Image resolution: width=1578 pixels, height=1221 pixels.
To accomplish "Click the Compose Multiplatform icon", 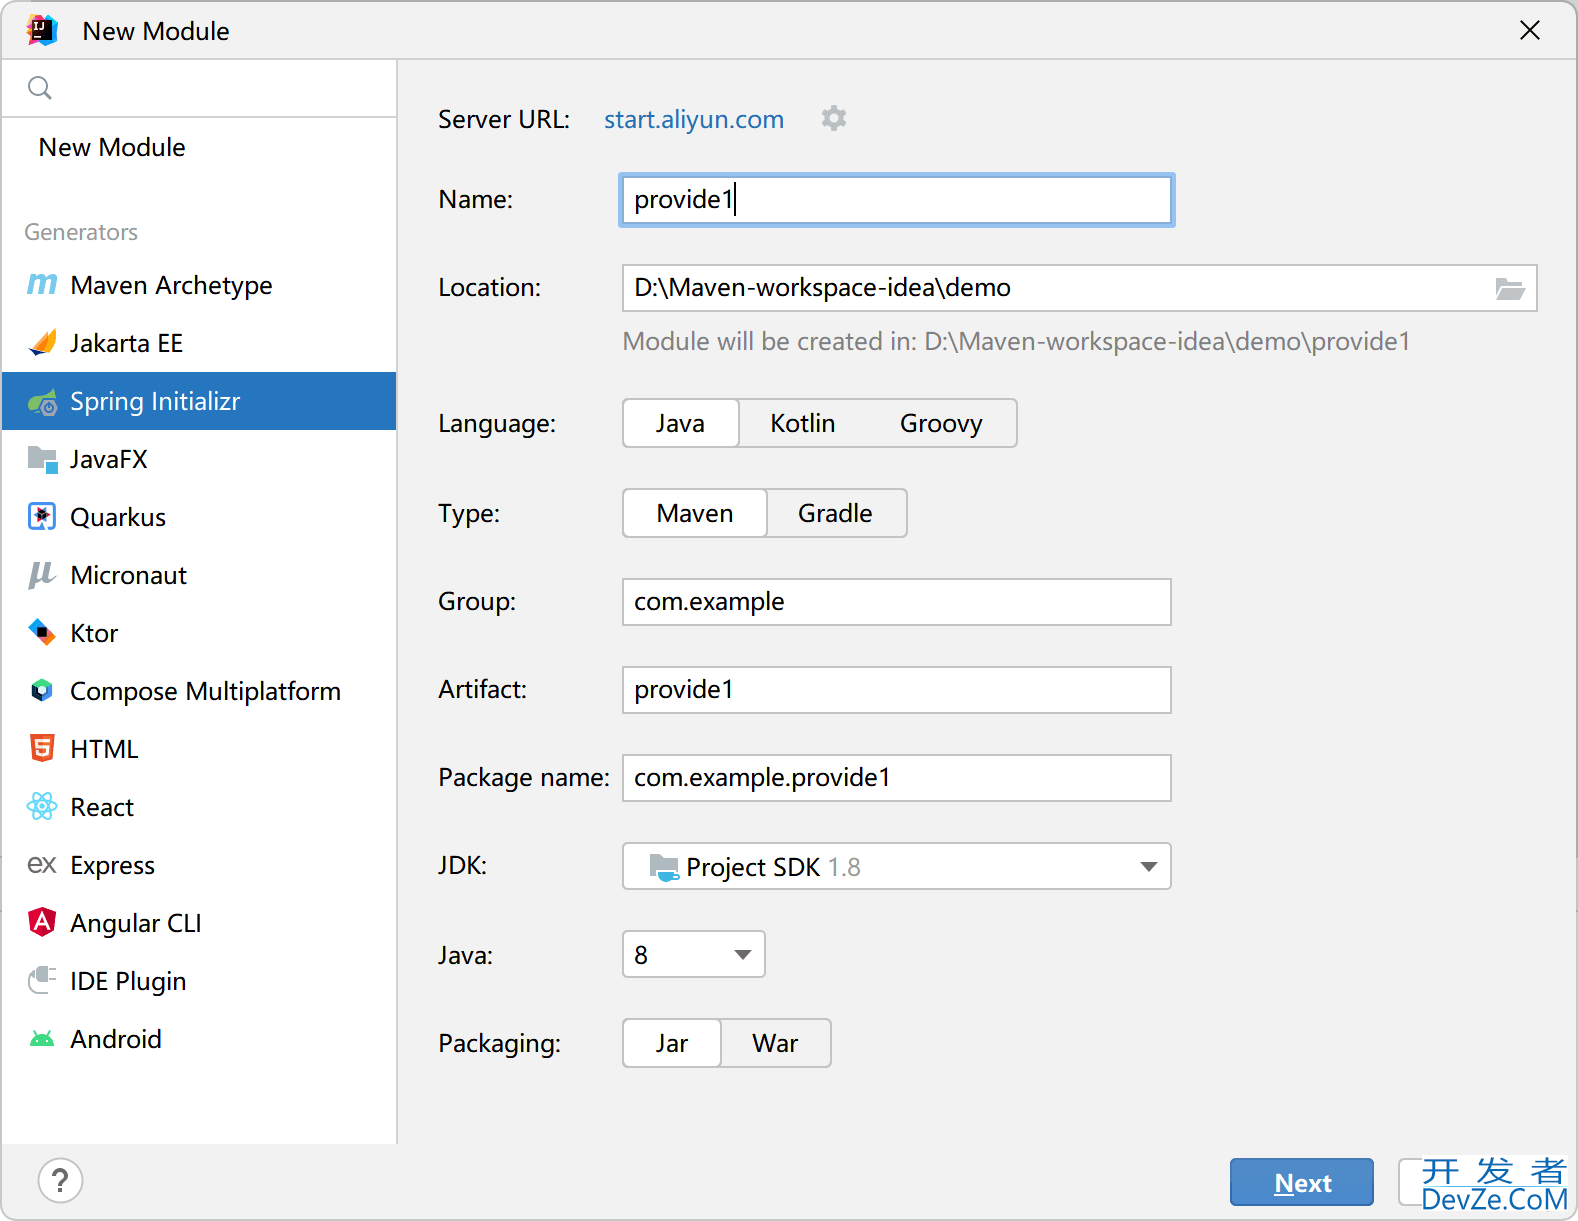I will pyautogui.click(x=42, y=691).
